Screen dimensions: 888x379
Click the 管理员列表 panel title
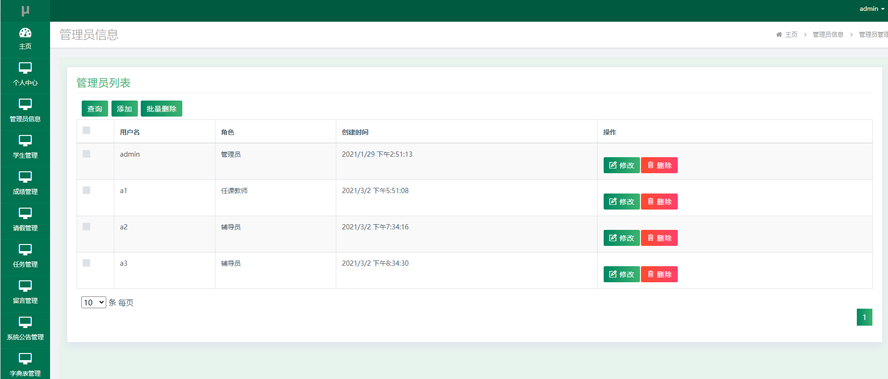104,83
